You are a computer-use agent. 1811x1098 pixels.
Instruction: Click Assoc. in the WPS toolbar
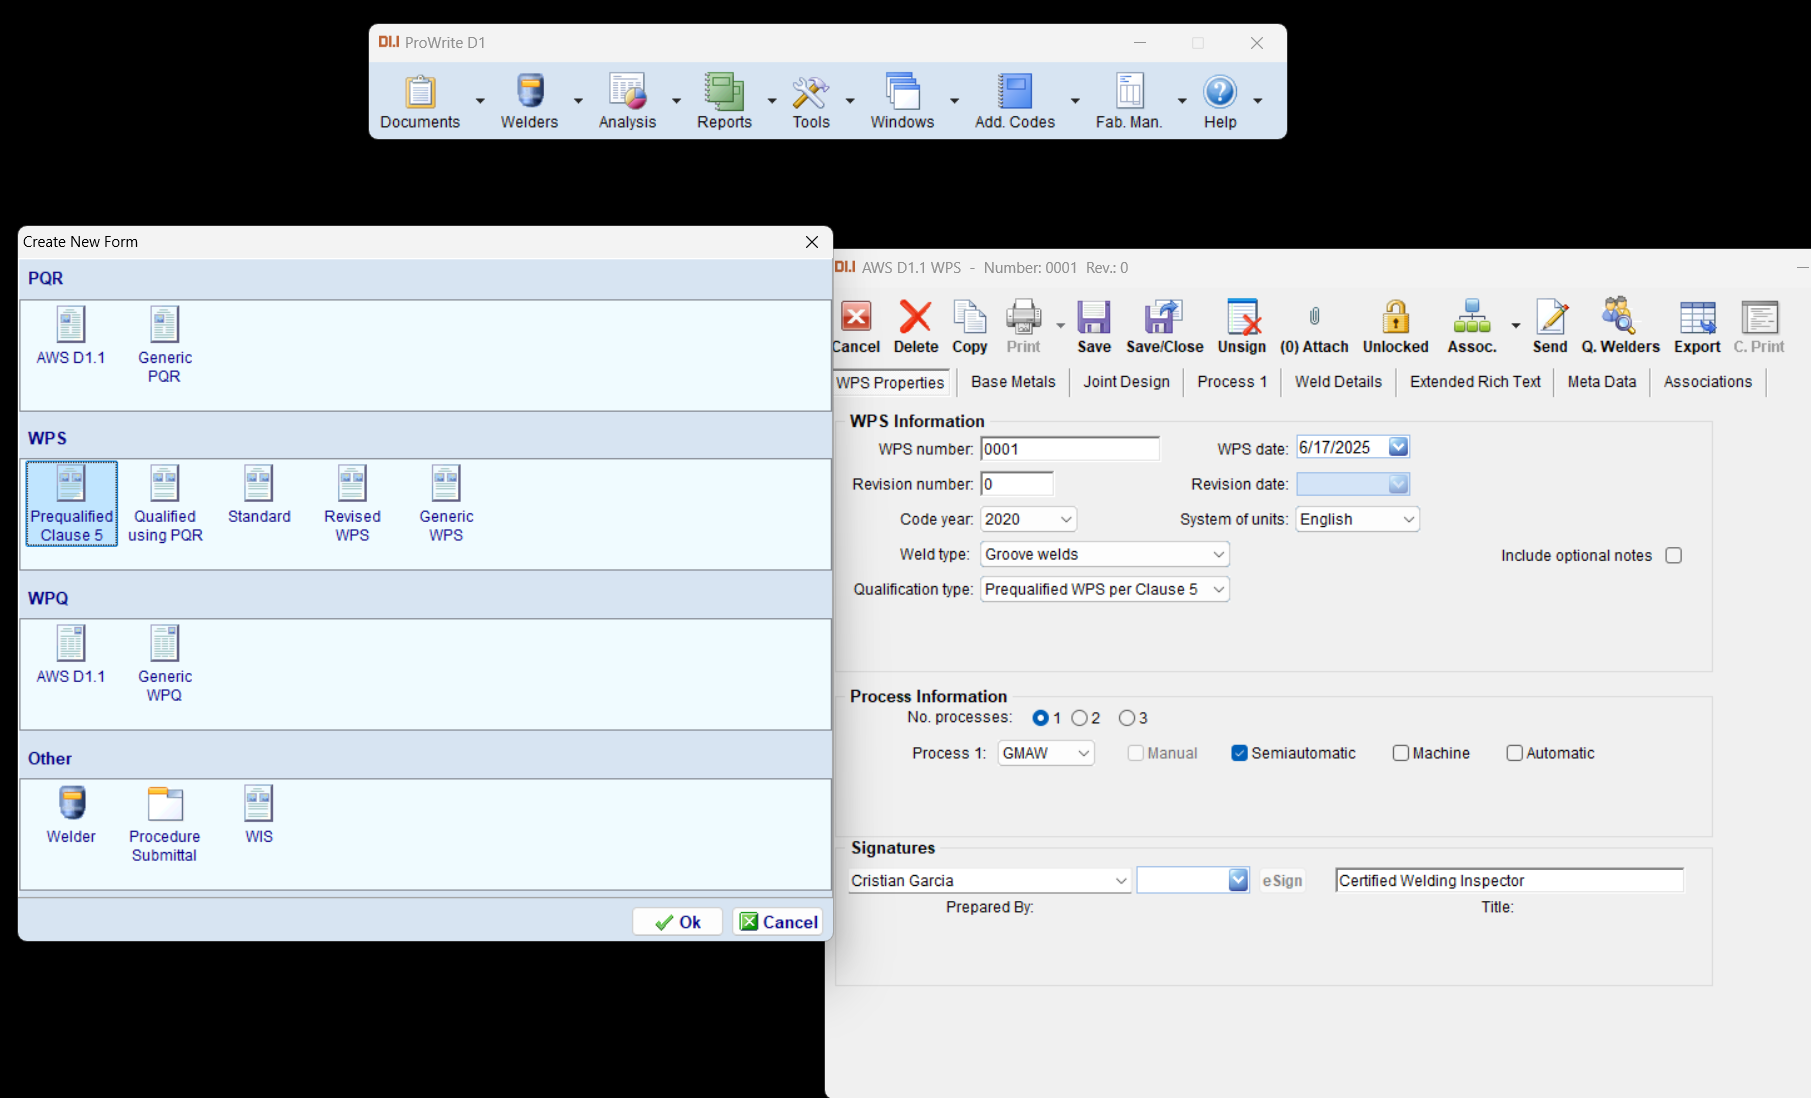(x=1472, y=326)
